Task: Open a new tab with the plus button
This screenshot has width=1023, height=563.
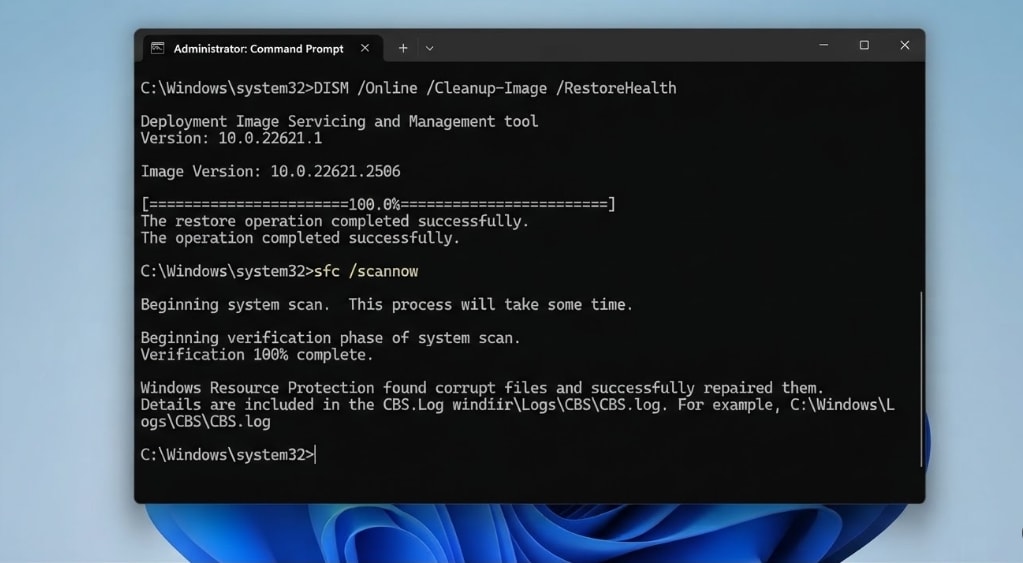Action: tap(403, 48)
